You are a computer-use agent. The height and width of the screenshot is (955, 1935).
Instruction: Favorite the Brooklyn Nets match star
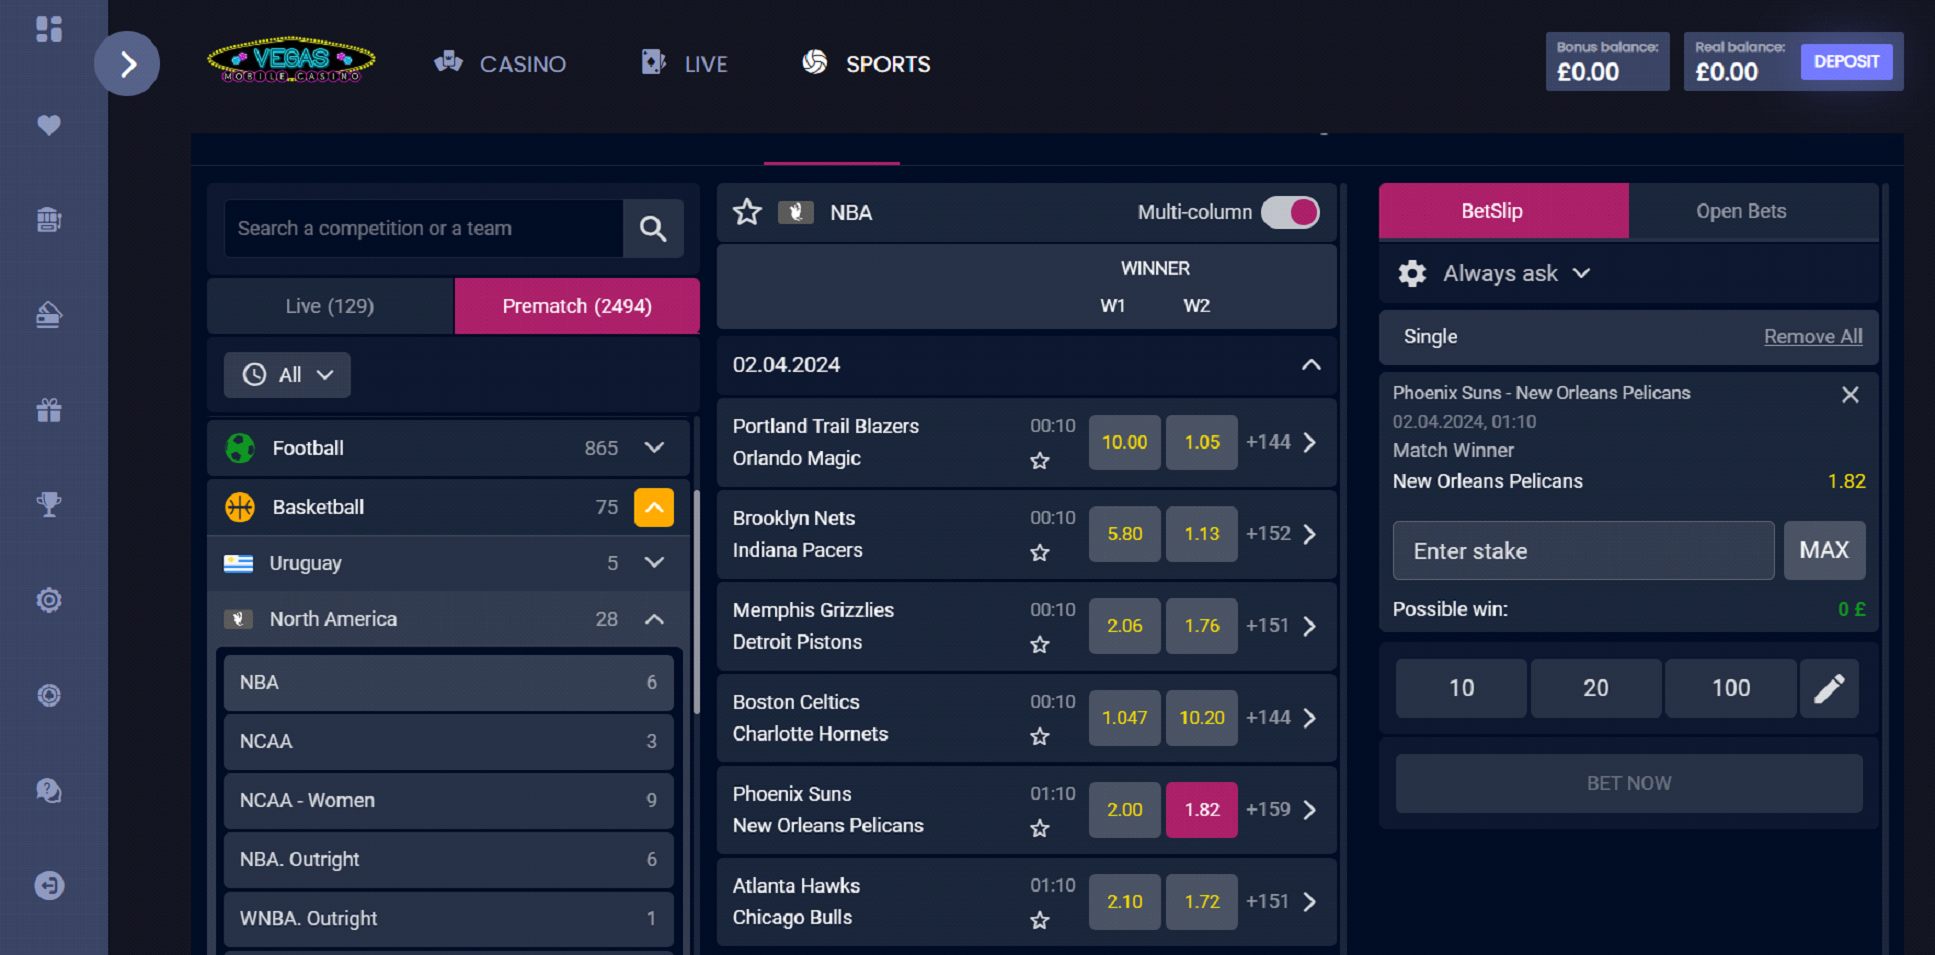pyautogui.click(x=1040, y=553)
